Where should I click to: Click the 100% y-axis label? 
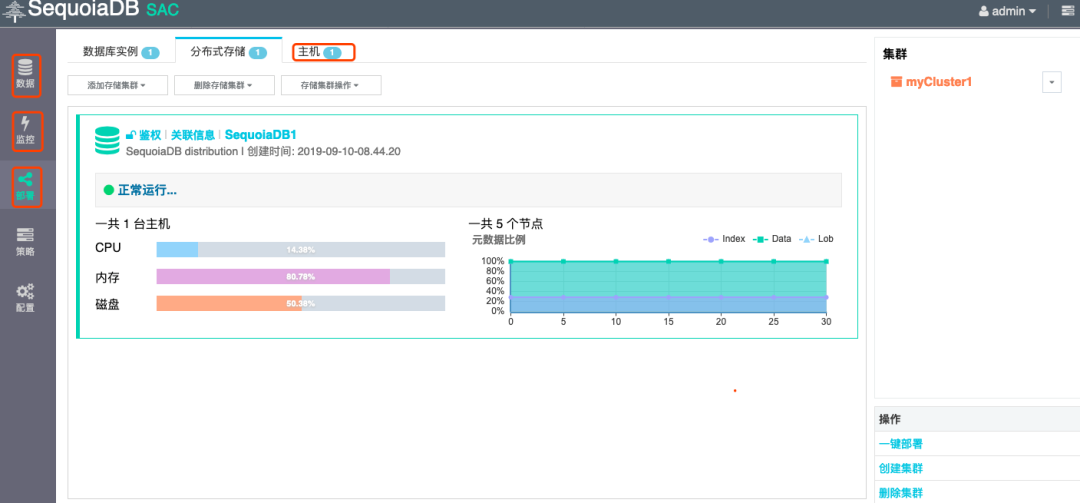coord(492,261)
